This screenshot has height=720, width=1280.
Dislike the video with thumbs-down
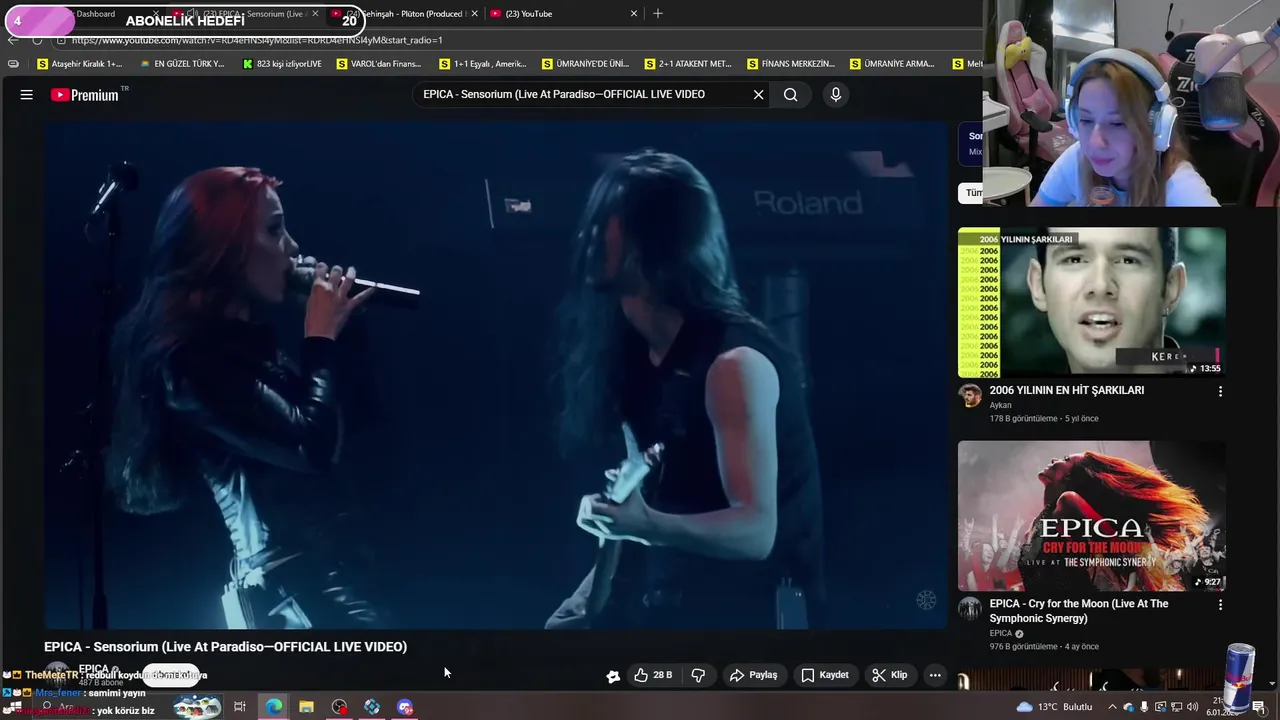pos(698,675)
